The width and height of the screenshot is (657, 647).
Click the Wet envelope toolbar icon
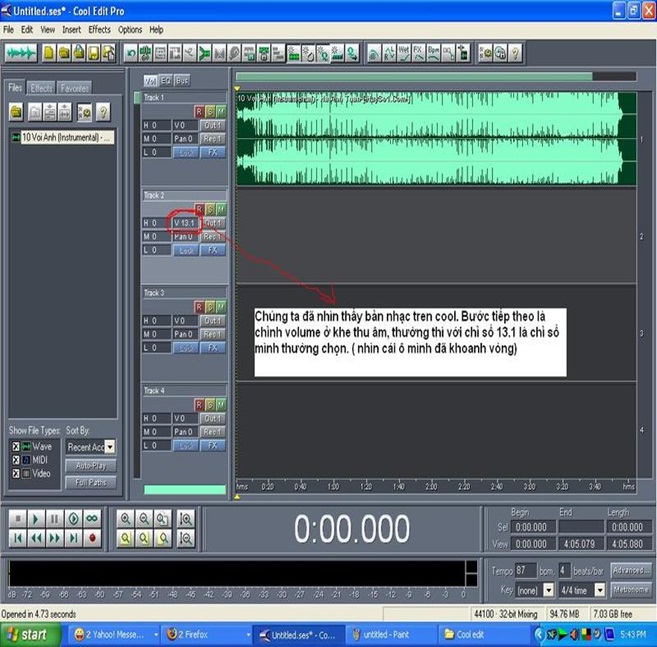click(404, 54)
